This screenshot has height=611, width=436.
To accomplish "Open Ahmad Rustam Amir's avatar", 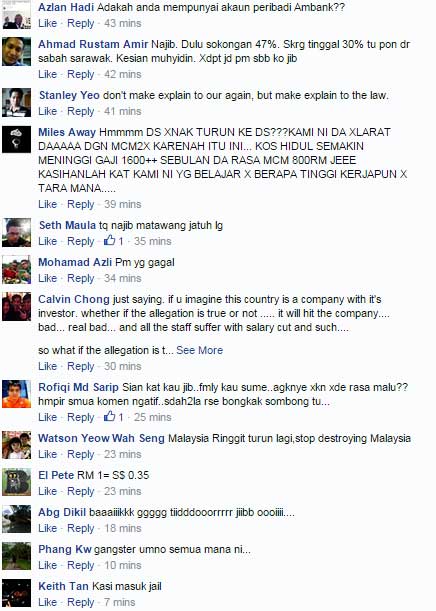I will point(16,51).
